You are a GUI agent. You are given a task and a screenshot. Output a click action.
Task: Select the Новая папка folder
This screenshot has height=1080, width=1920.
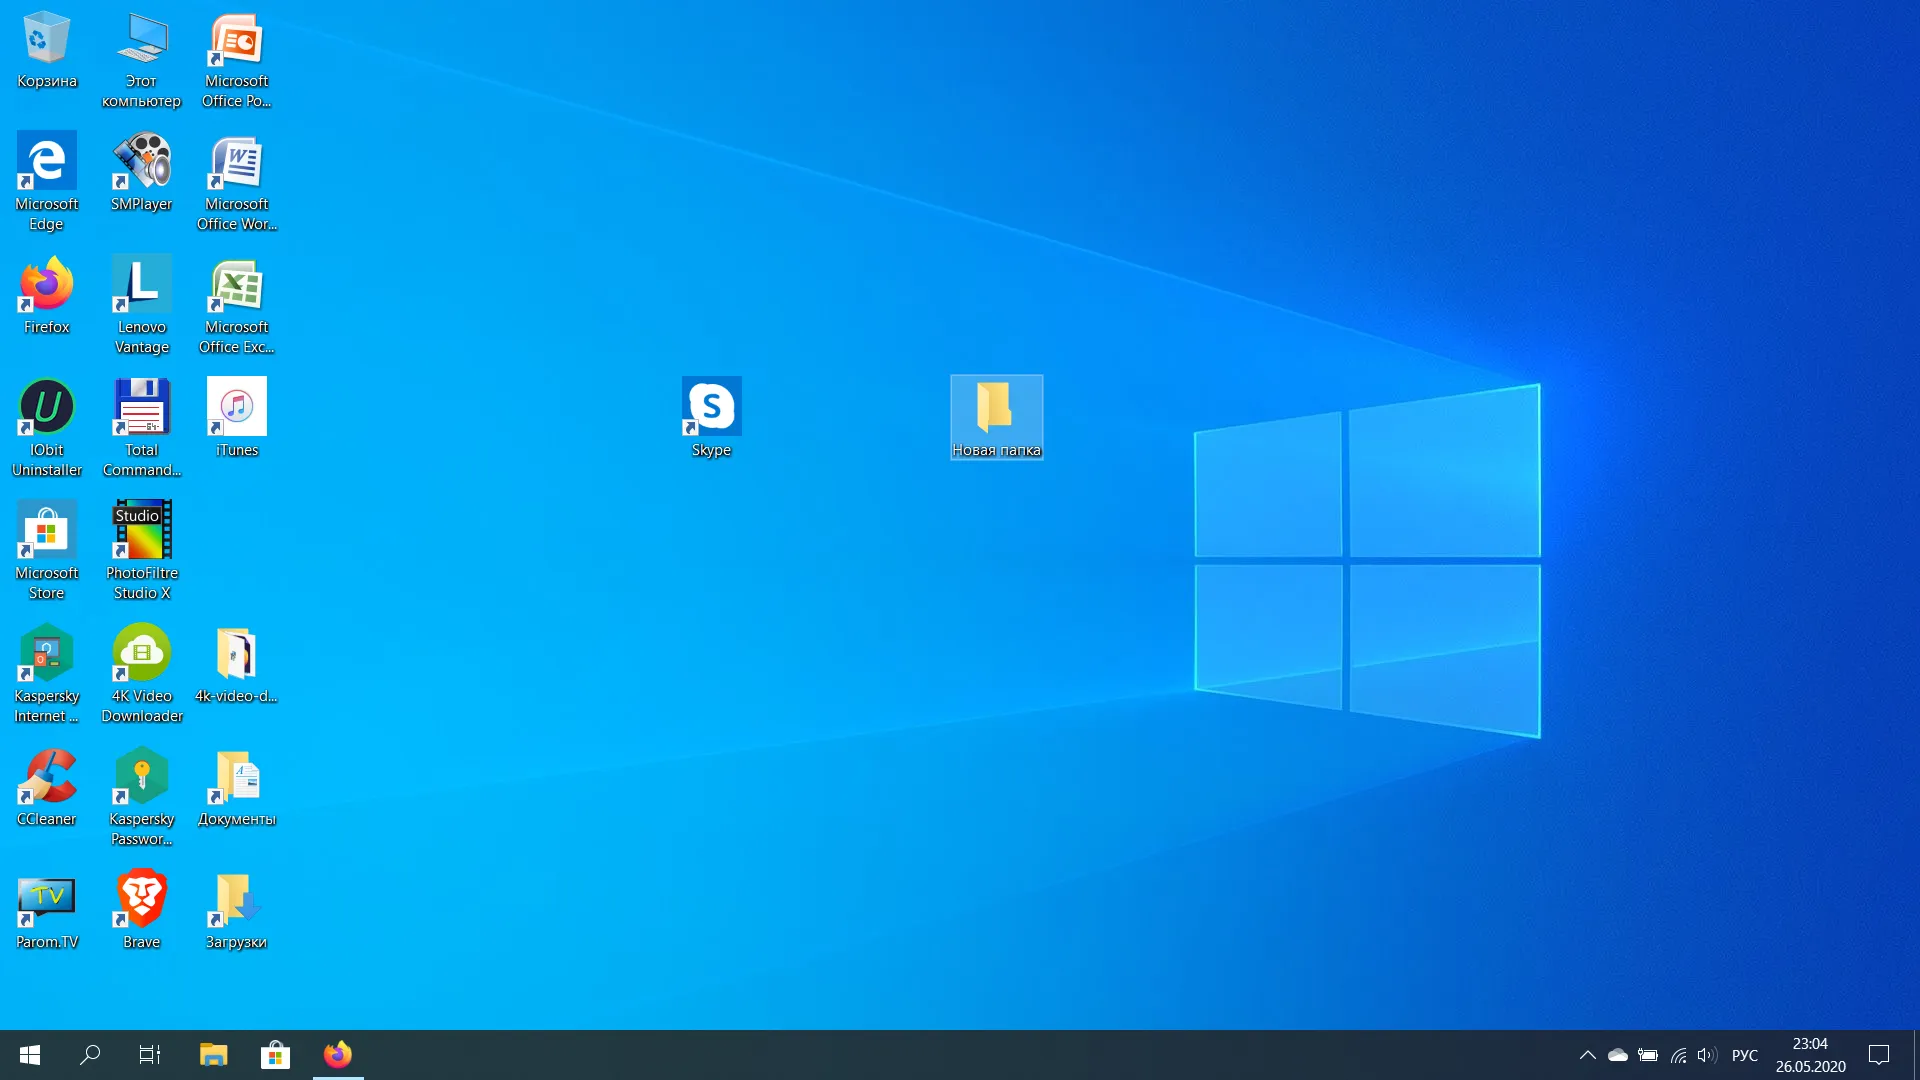[996, 418]
